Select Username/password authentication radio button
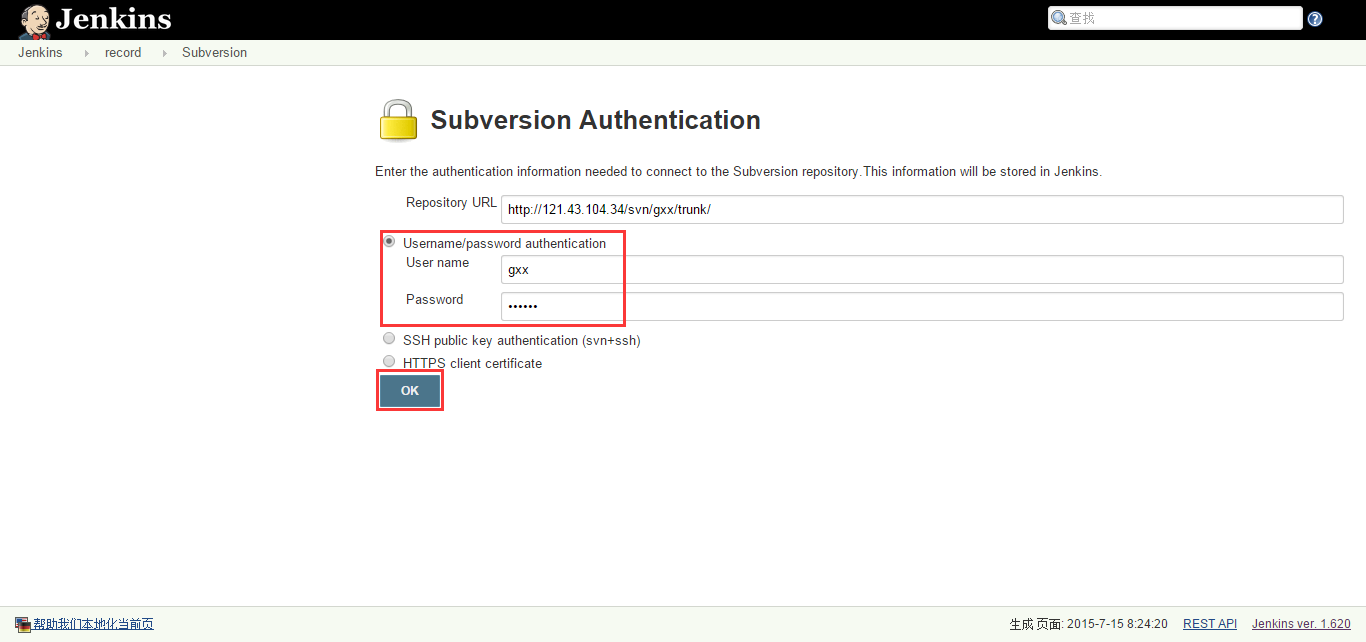 click(x=389, y=241)
